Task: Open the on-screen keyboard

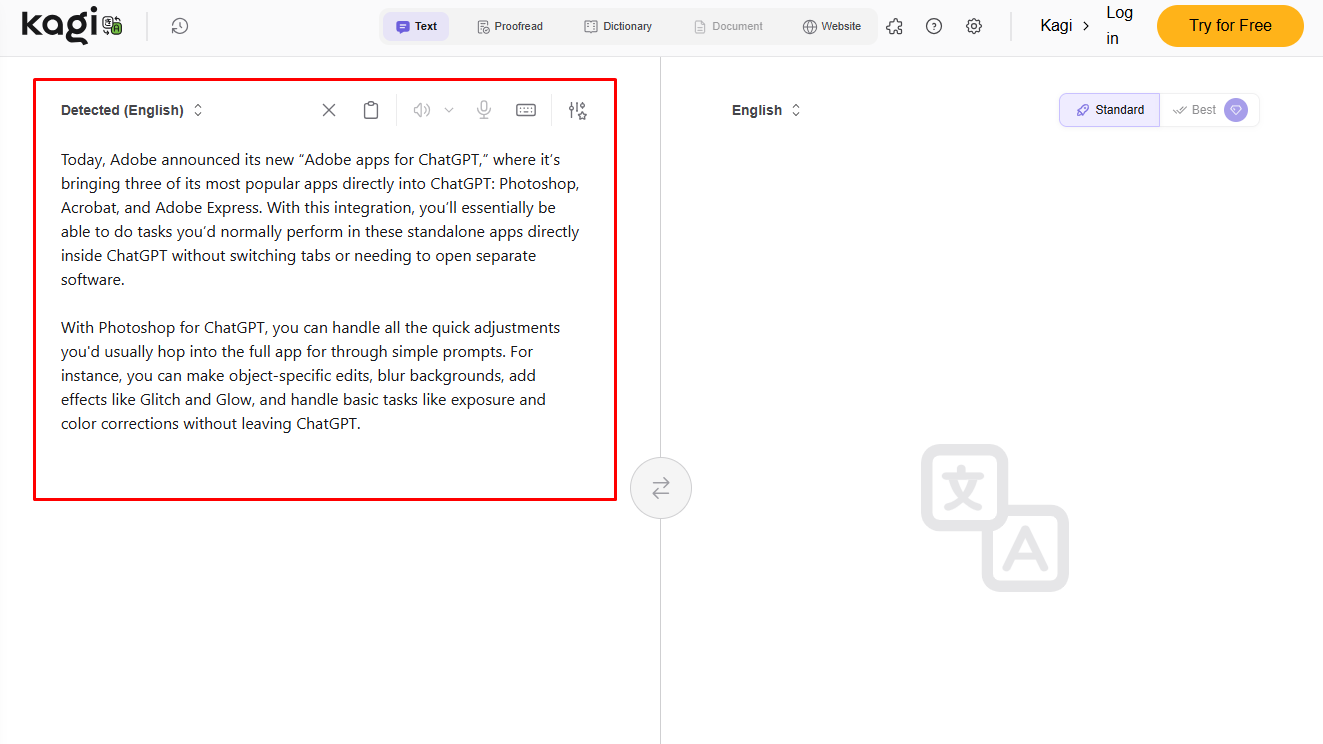Action: tap(526, 110)
